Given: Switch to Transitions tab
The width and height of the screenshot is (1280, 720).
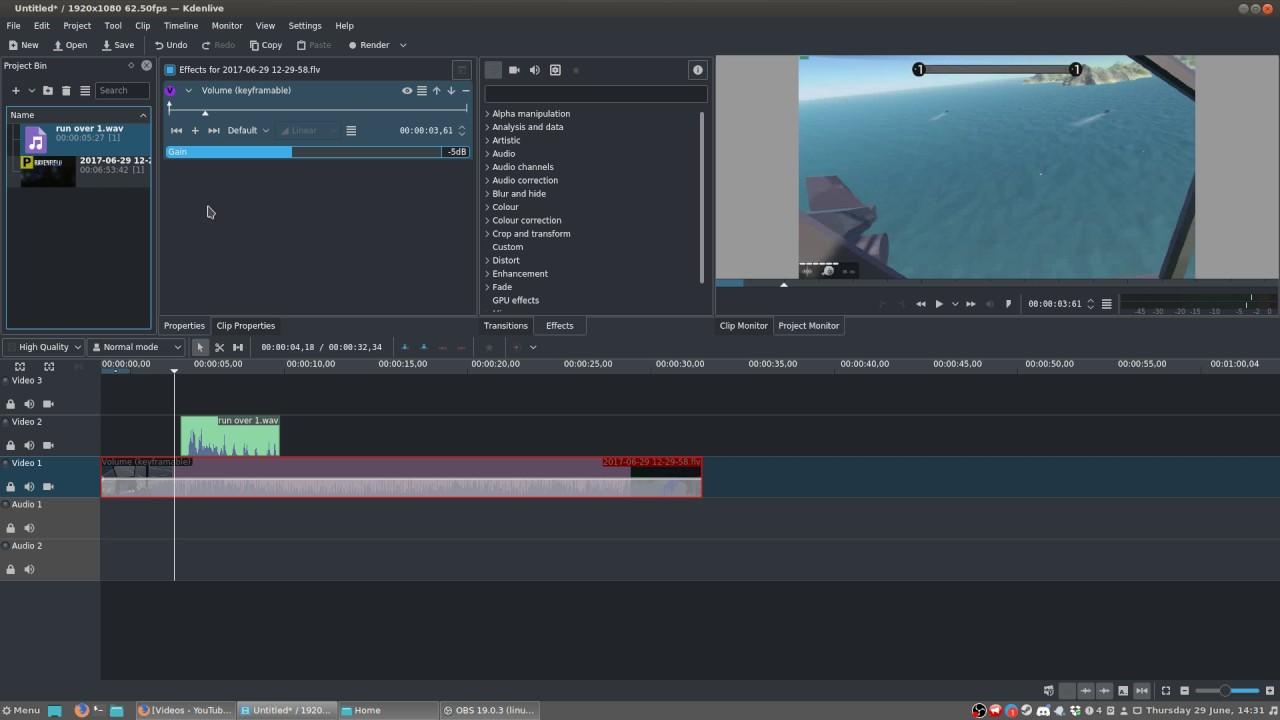Looking at the screenshot, I should 506,326.
